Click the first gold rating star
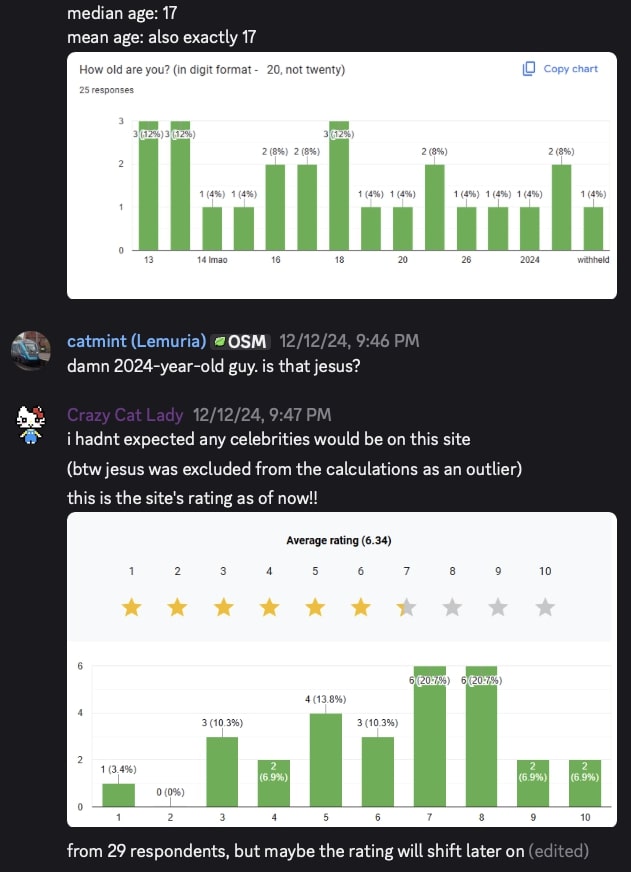Screen dimensions: 631x872 131,607
